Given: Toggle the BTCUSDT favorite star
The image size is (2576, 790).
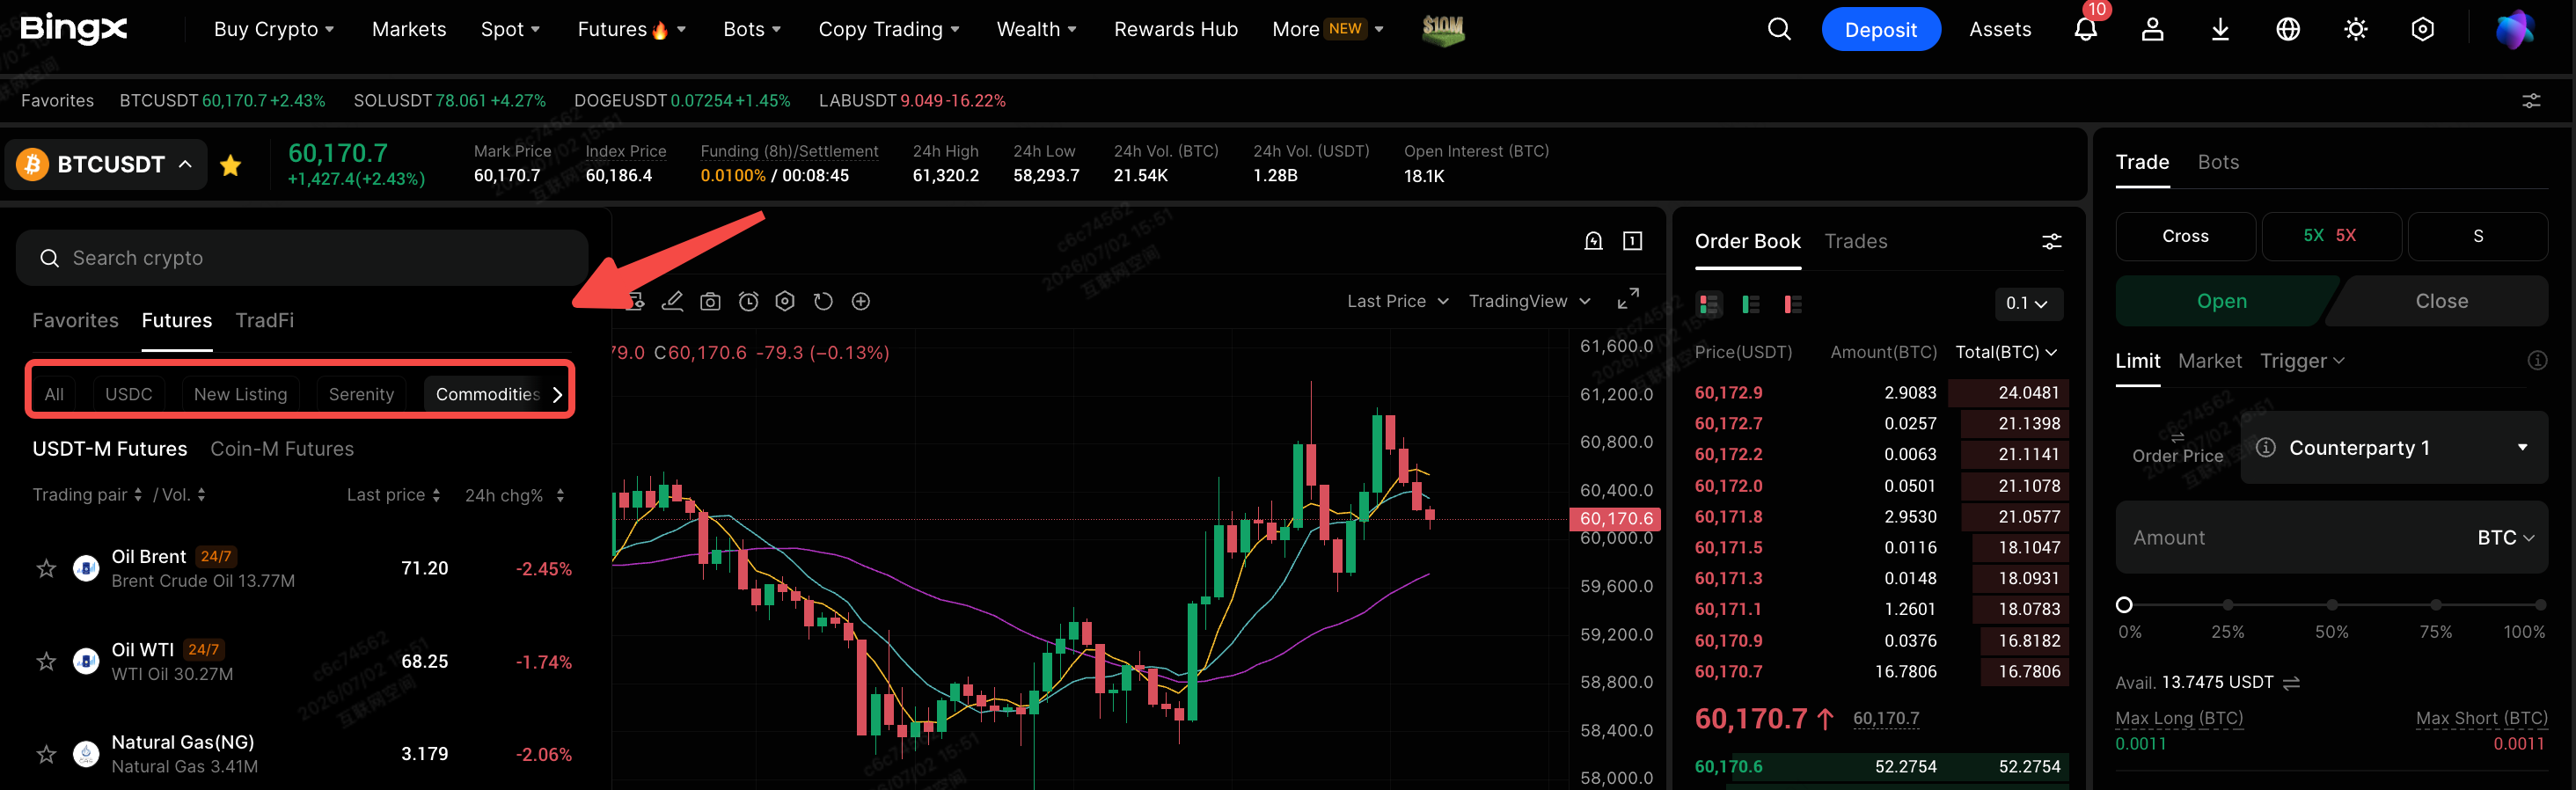Looking at the screenshot, I should tap(230, 165).
